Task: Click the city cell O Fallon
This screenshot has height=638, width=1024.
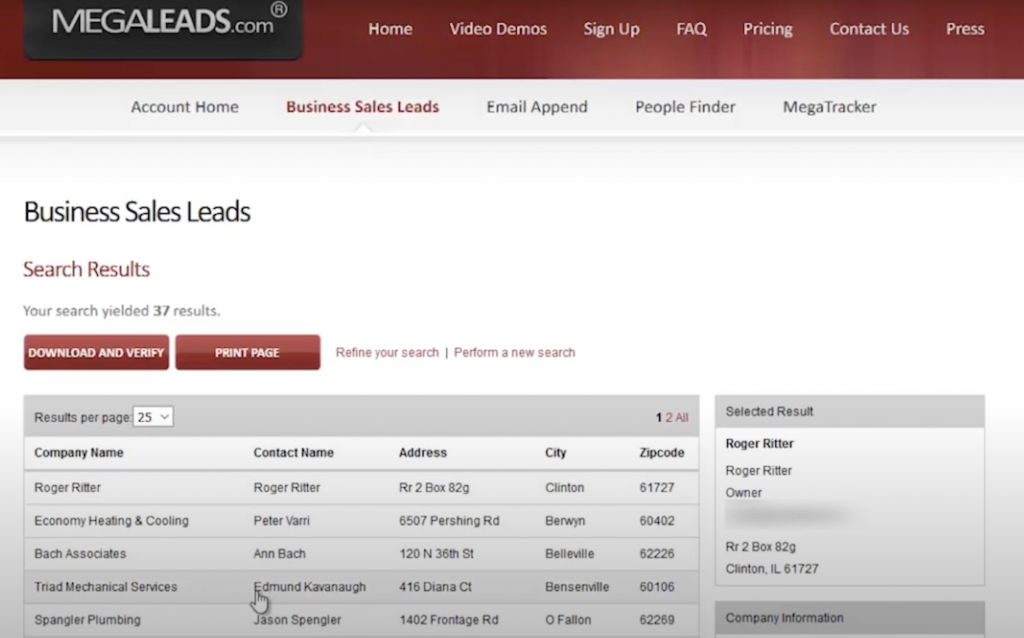Action: (568, 620)
